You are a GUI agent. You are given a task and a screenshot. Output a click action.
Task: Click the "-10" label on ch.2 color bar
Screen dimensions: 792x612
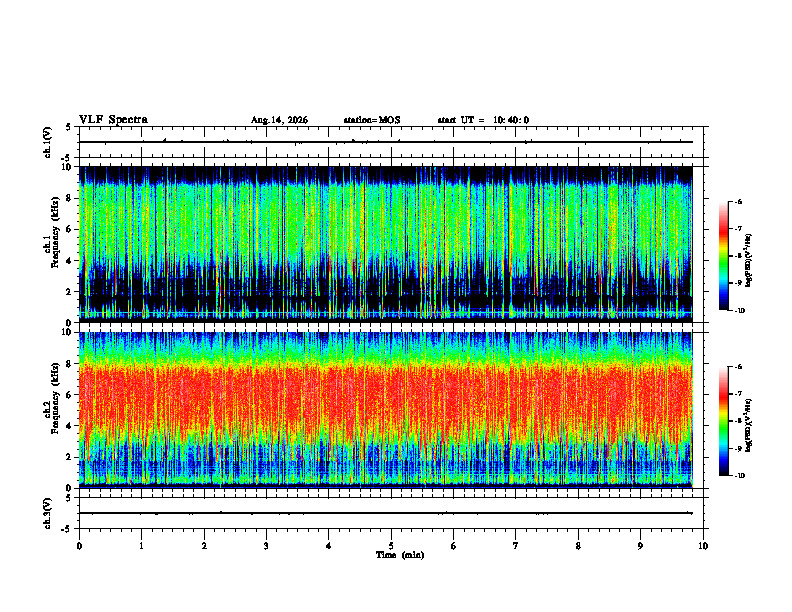(739, 476)
